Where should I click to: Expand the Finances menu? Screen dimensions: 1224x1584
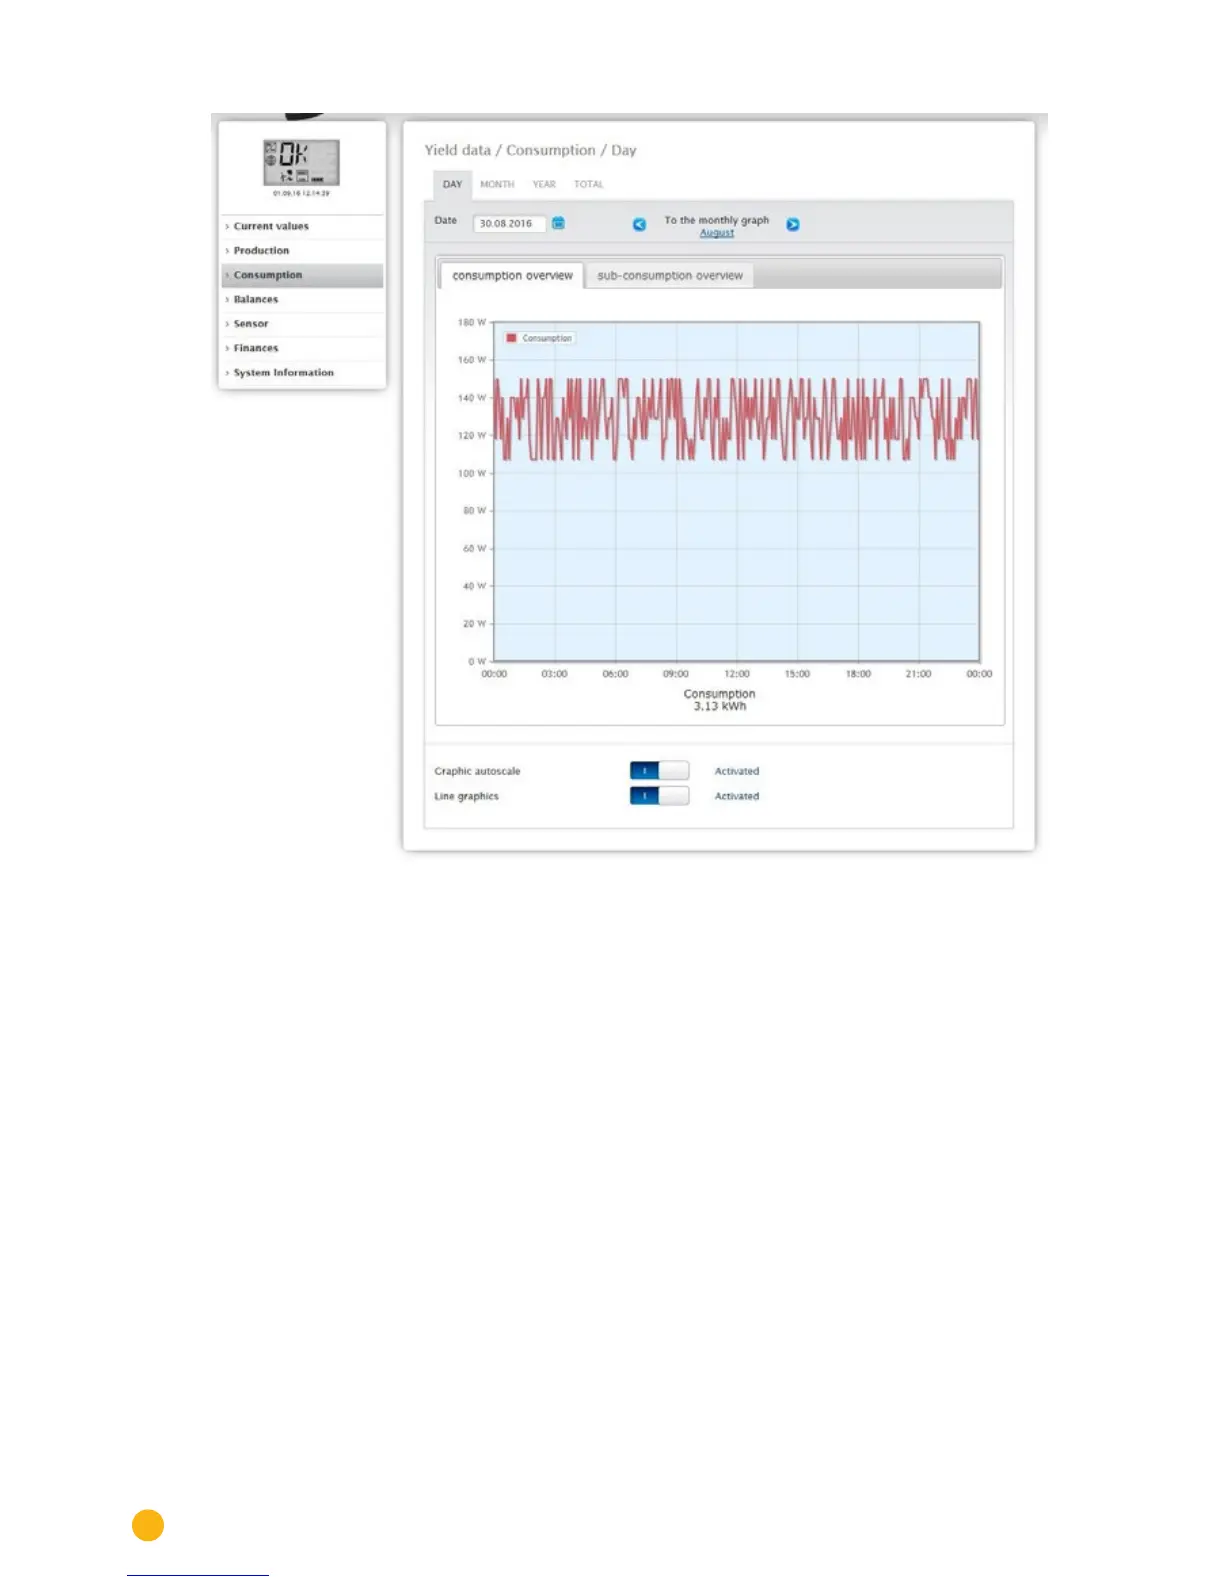pyautogui.click(x=302, y=348)
